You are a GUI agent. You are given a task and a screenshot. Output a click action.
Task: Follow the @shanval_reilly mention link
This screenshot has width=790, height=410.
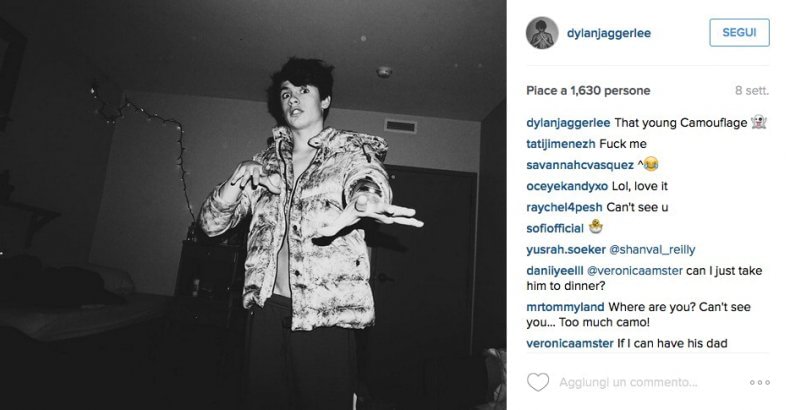(652, 250)
